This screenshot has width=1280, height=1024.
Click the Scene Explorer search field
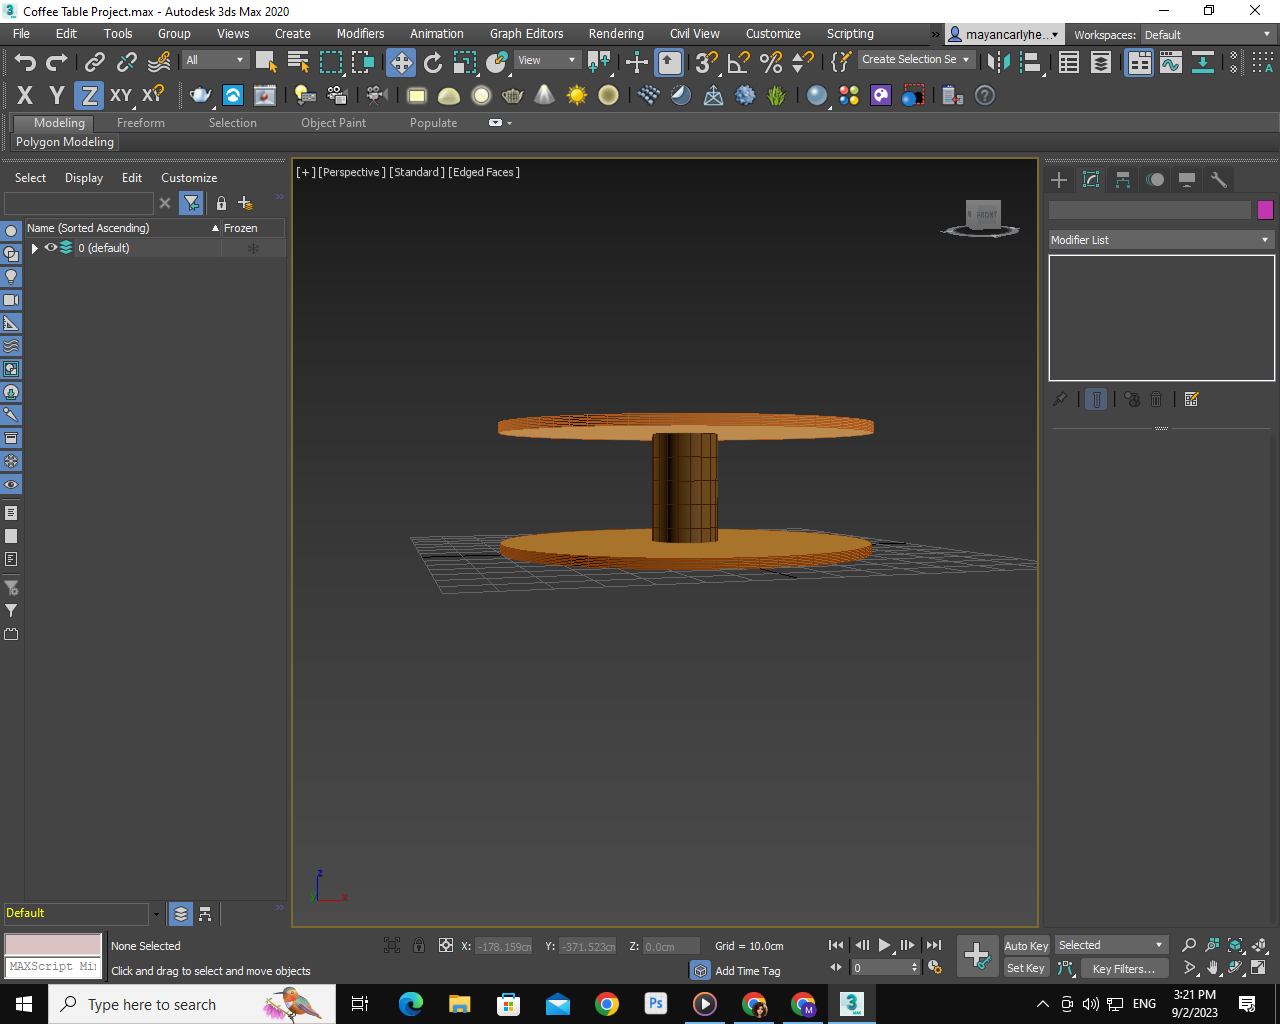coord(79,203)
